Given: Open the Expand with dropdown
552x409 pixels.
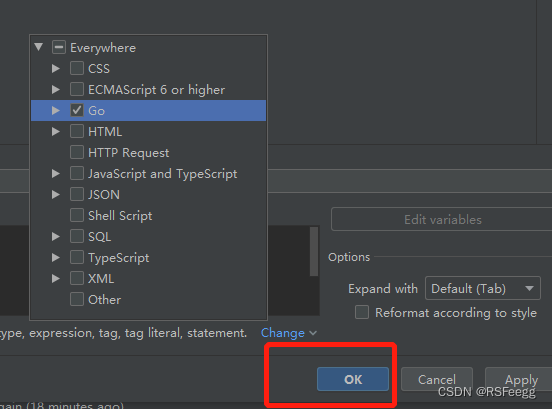Looking at the screenshot, I should (483, 289).
